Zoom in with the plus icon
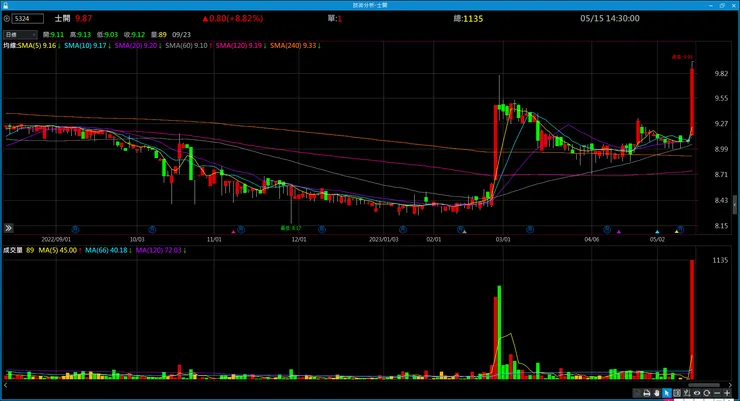The image size is (740, 401). tap(727, 393)
